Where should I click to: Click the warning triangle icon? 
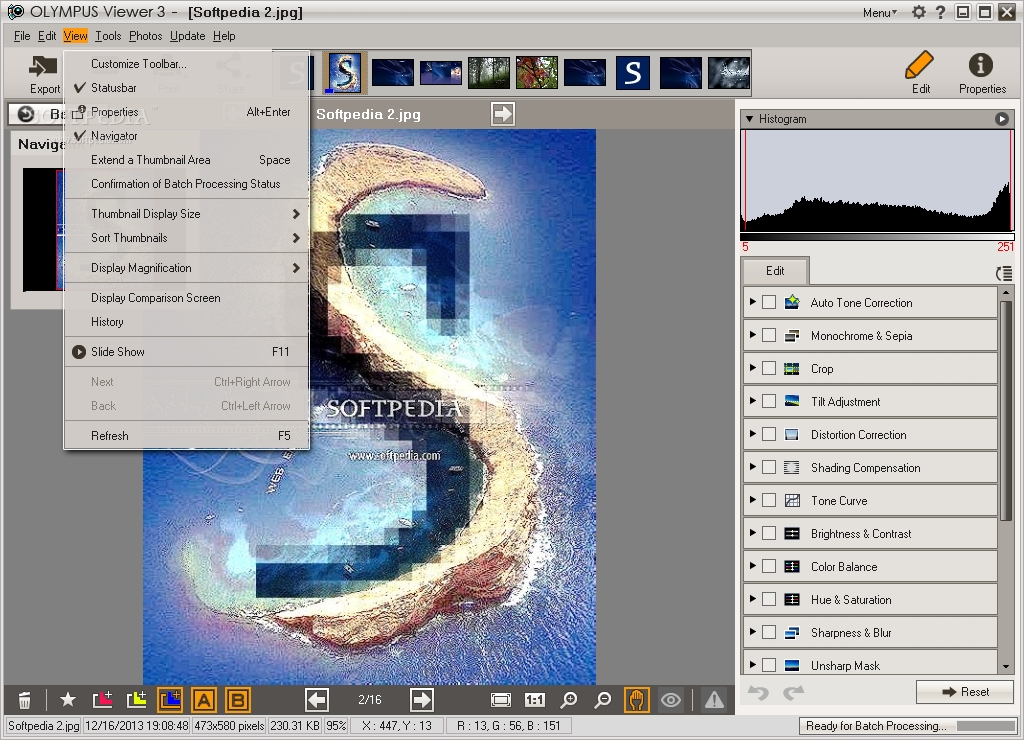(714, 700)
